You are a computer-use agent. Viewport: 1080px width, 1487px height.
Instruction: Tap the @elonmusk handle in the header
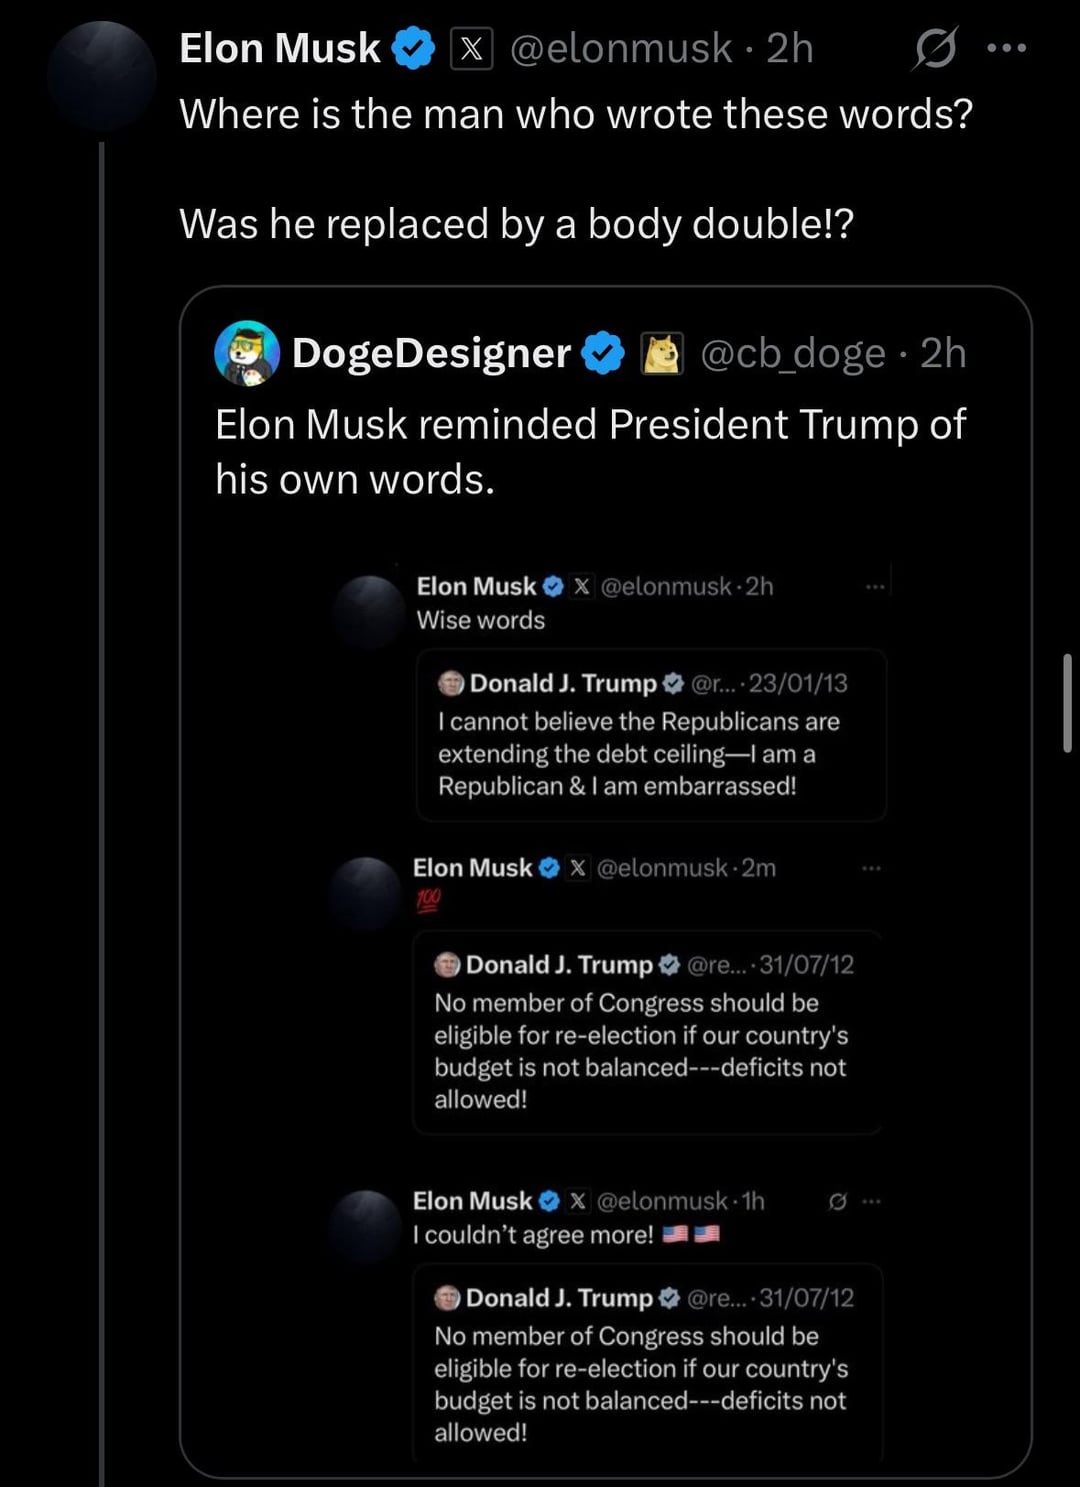point(621,48)
